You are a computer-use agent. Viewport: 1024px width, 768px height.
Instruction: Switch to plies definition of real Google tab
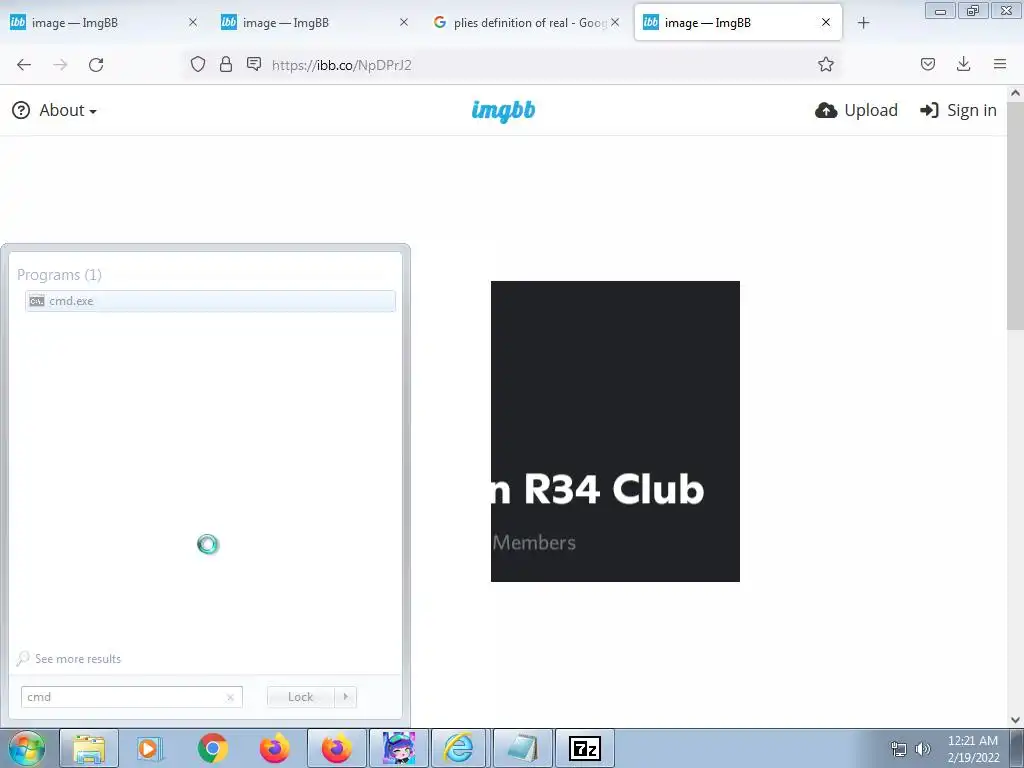pos(526,22)
